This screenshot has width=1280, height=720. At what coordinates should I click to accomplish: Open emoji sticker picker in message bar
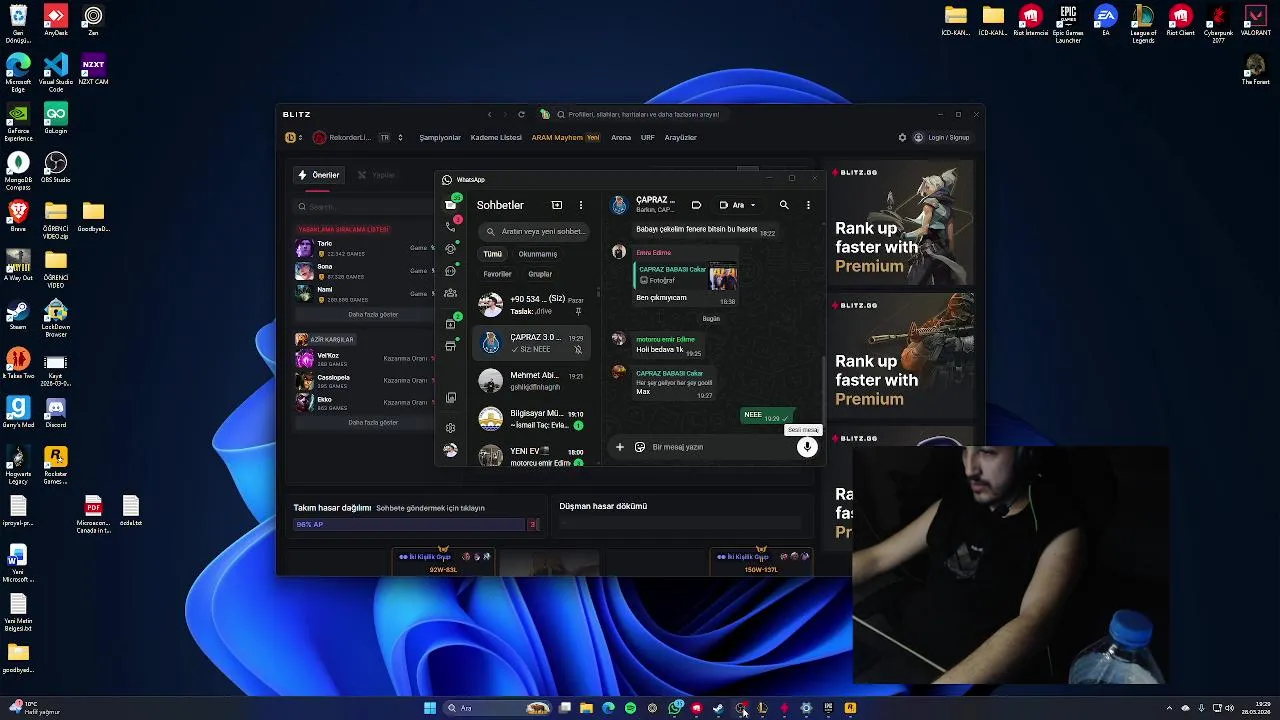point(640,447)
